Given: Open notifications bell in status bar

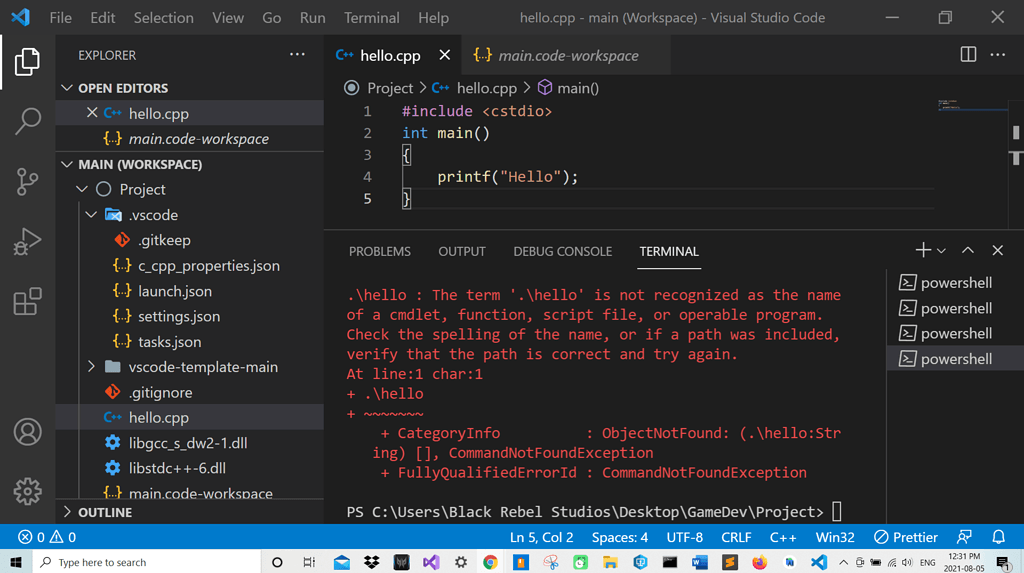Looking at the screenshot, I should (x=998, y=537).
